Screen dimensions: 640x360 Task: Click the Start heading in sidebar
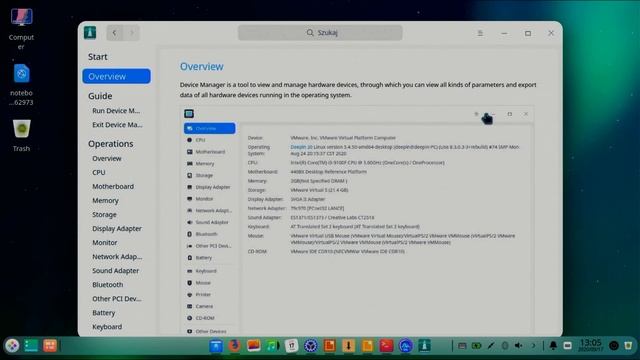point(98,57)
